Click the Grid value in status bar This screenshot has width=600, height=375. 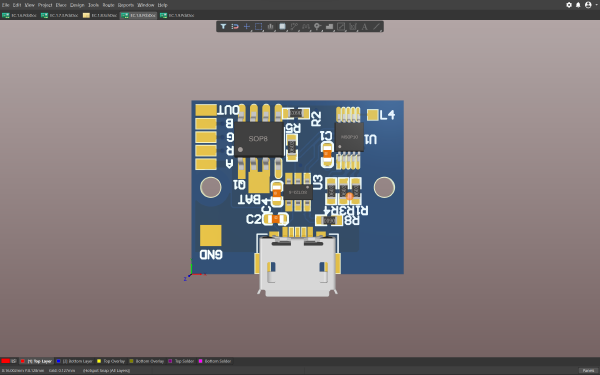pyautogui.click(x=62, y=370)
